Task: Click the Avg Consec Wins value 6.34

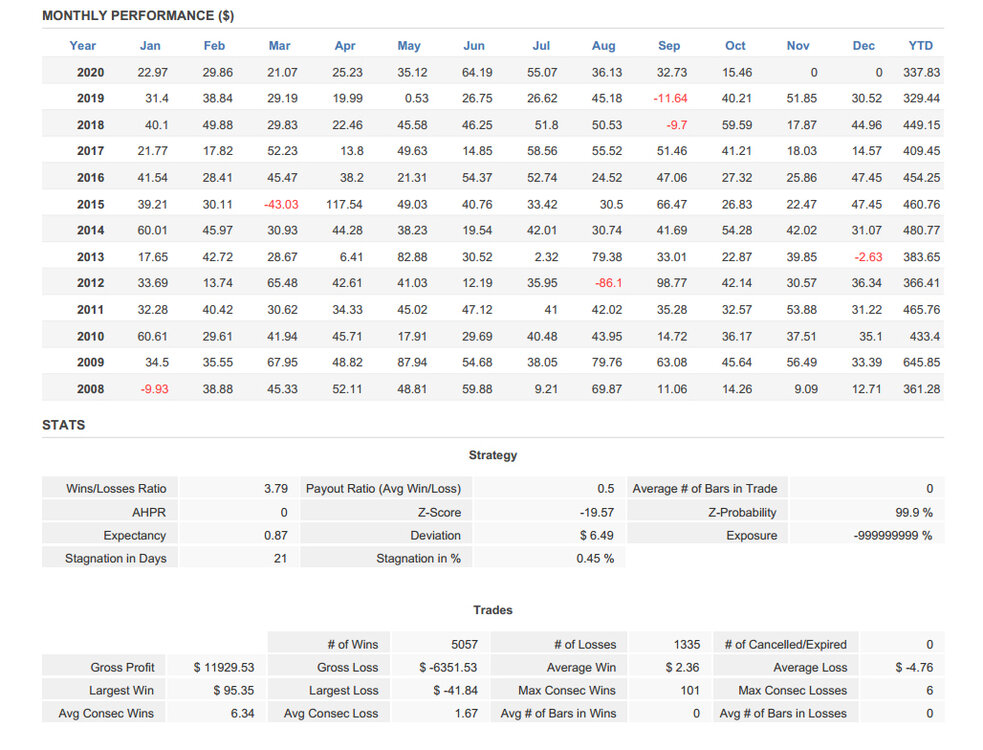Action: coord(242,714)
